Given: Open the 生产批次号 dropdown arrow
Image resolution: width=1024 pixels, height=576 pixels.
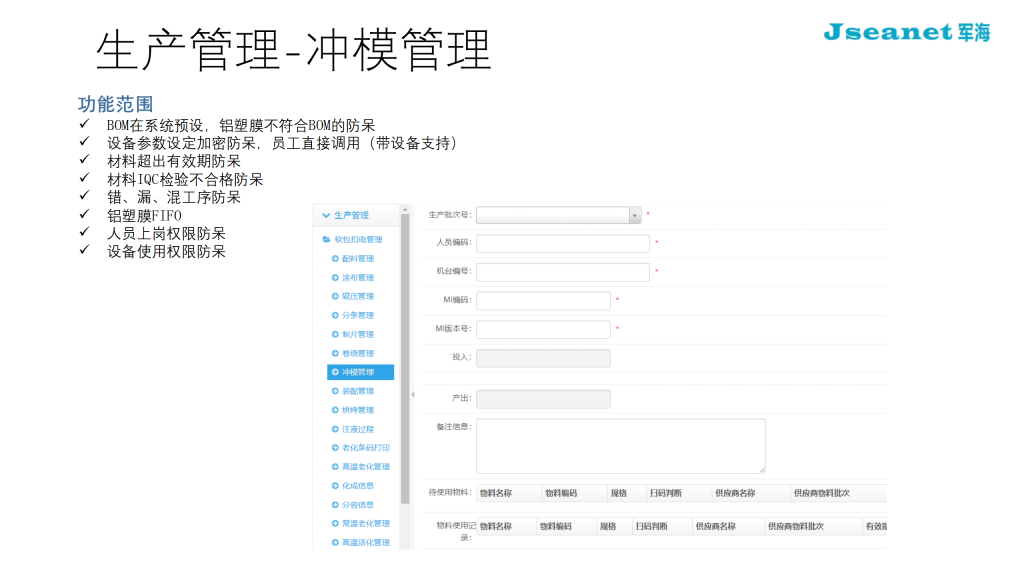Looking at the screenshot, I should (634, 215).
